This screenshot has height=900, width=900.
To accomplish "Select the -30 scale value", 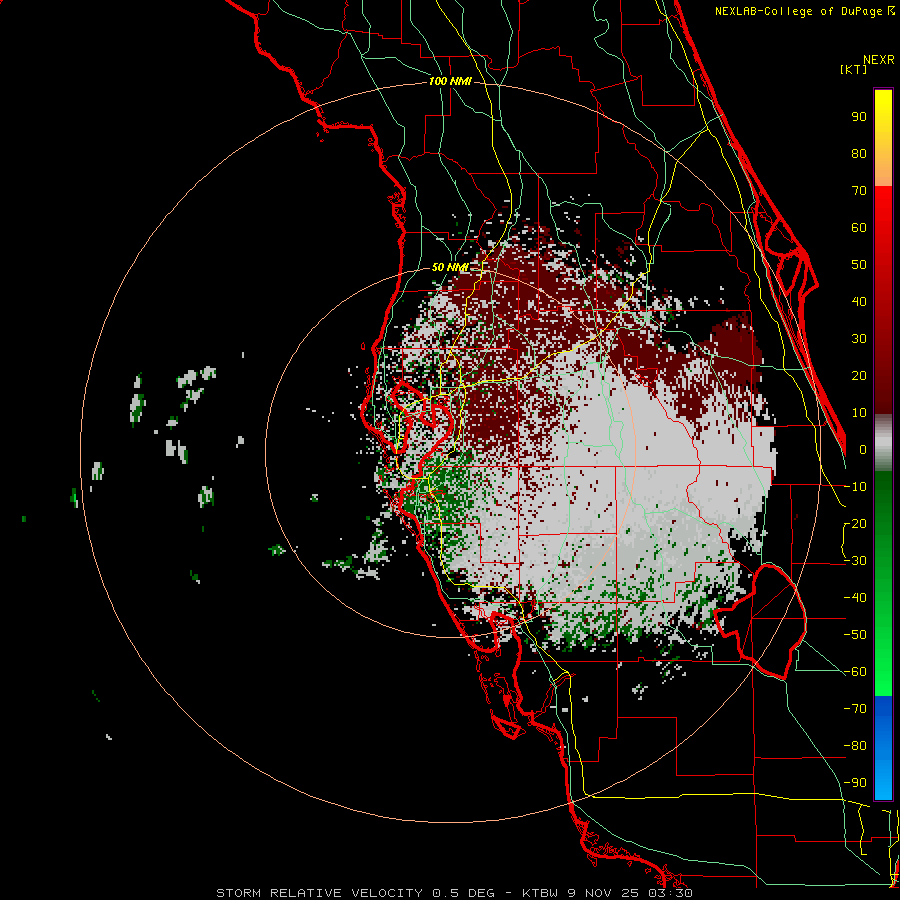I will (855, 561).
